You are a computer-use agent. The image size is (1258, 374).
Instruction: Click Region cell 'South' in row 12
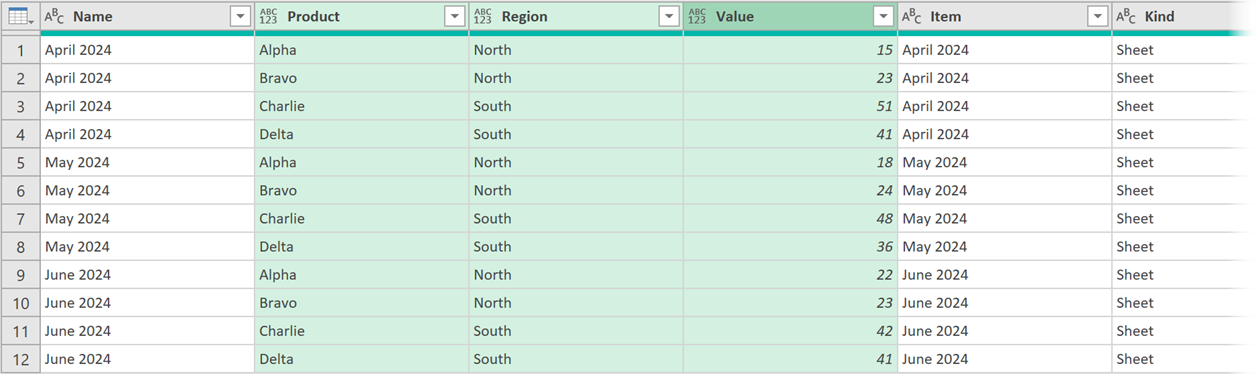(576, 359)
